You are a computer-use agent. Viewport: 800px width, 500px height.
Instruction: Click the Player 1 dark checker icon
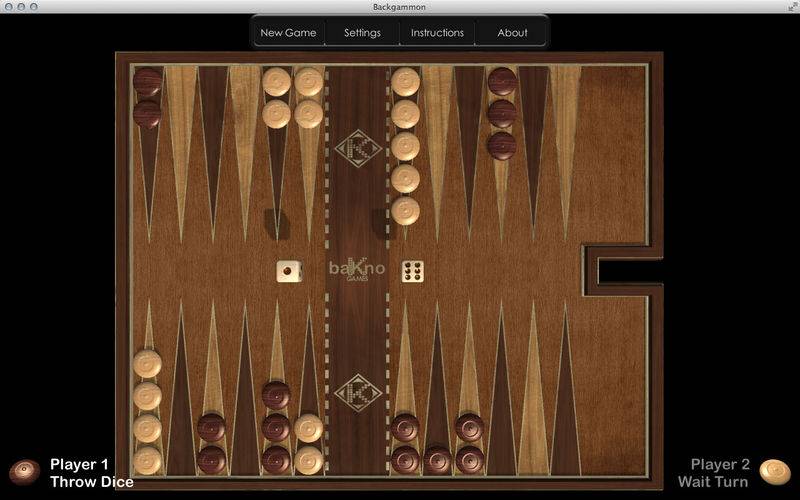24,472
